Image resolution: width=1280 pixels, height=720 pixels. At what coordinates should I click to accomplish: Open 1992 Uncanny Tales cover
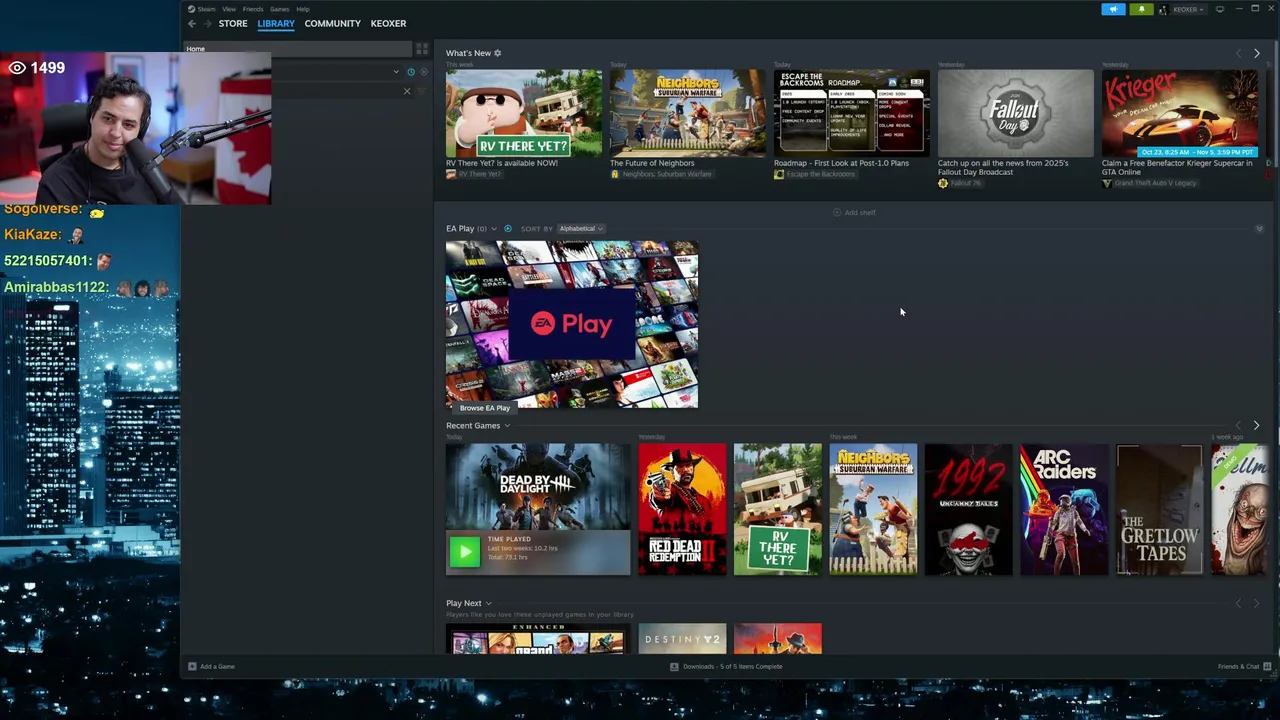[969, 510]
